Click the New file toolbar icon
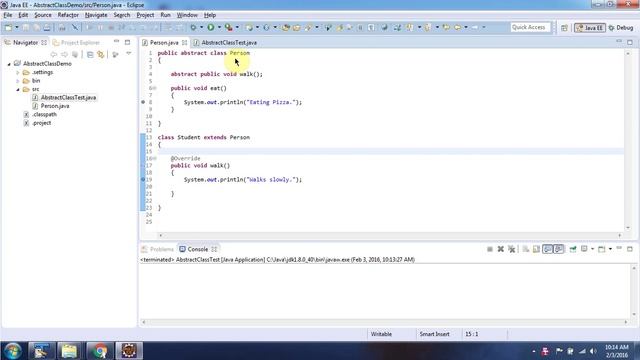 coord(8,27)
